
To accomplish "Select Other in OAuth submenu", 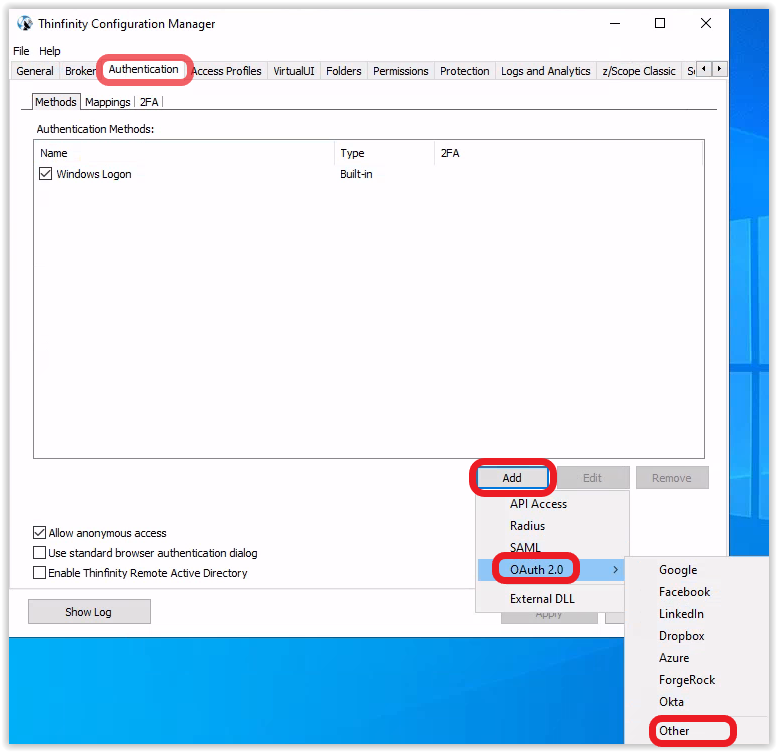I will coord(697,731).
